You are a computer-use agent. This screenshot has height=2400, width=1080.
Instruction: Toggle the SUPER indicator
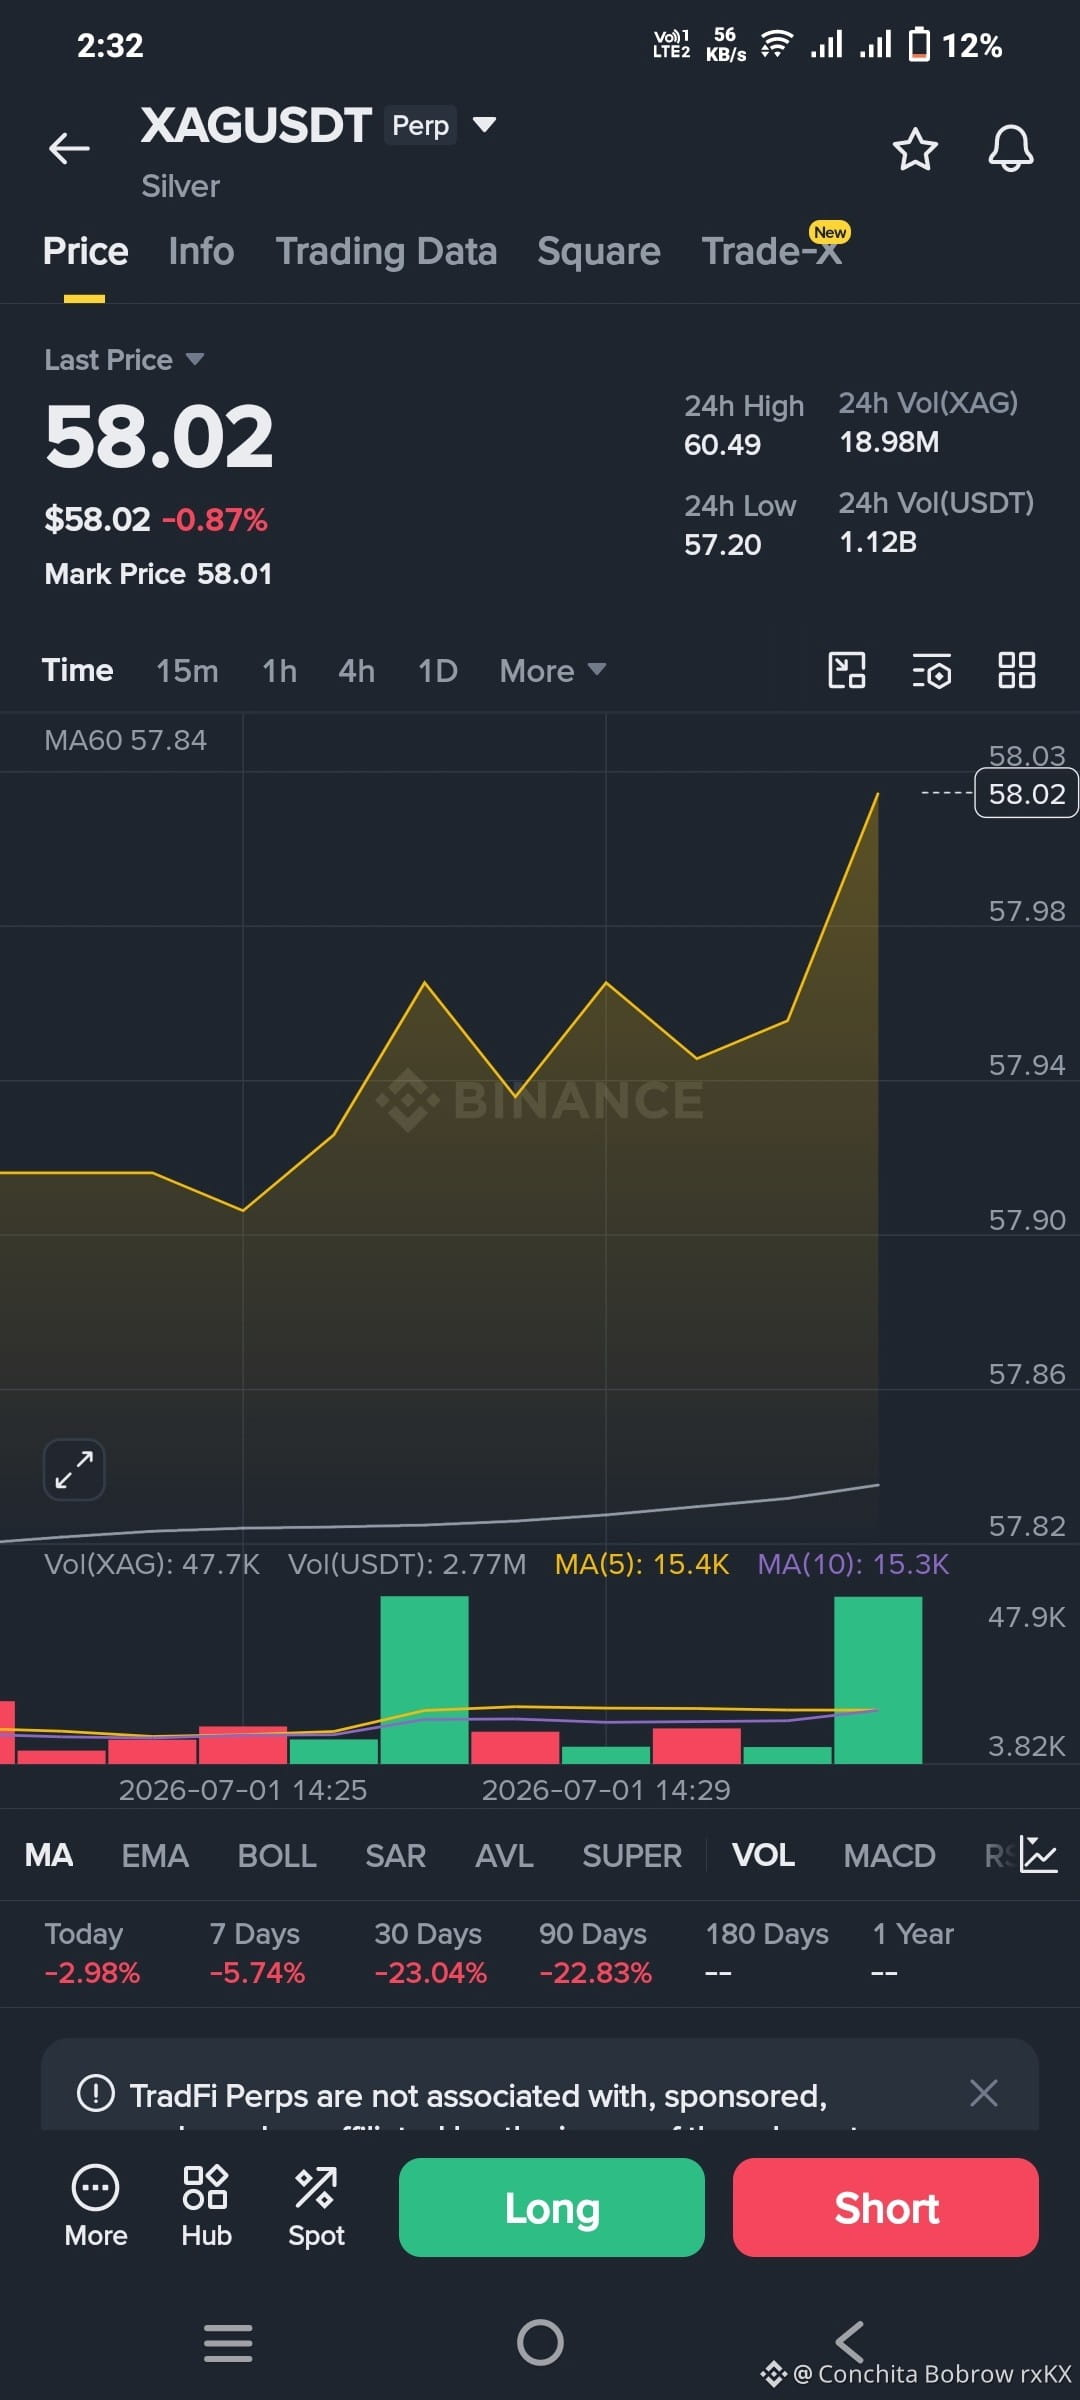(632, 1856)
